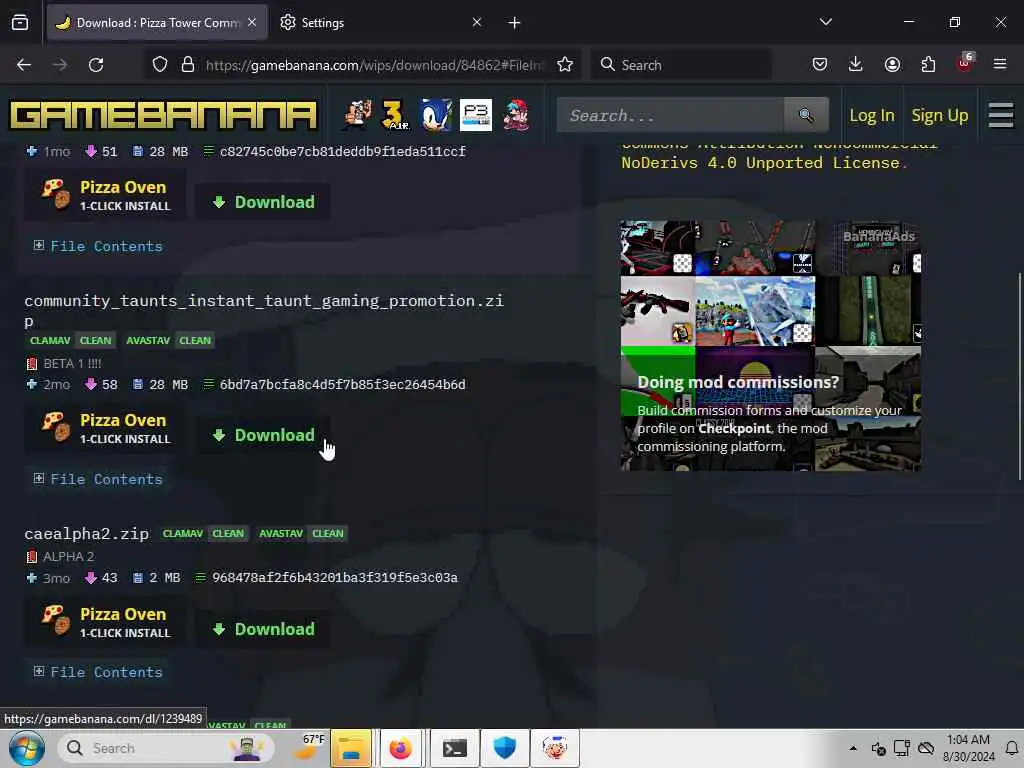Bookmark this page with the star icon
This screenshot has height=768, width=1024.
(x=565, y=65)
